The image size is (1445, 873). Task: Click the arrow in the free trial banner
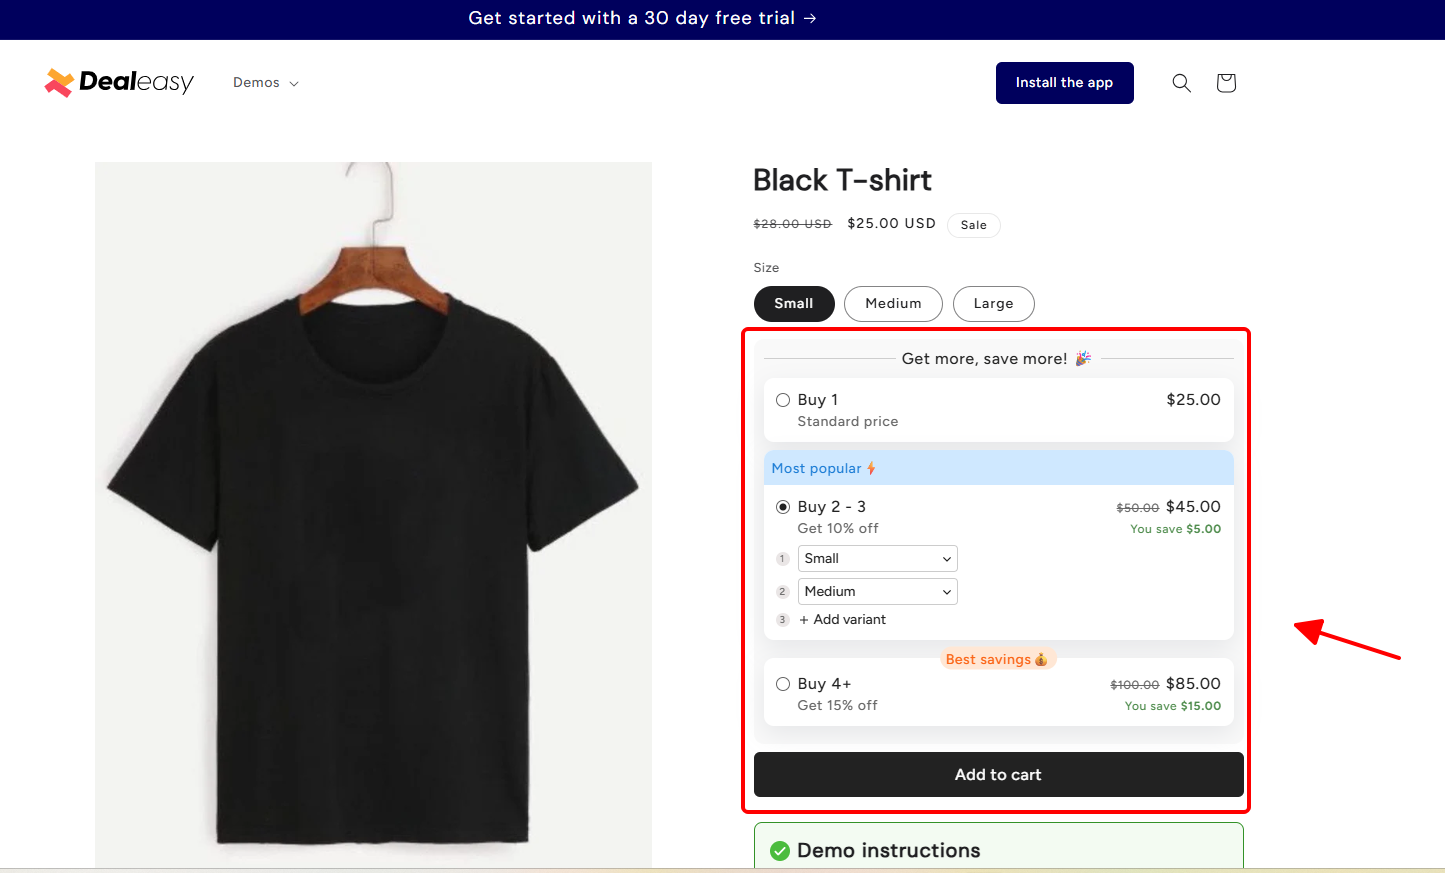click(x=810, y=18)
